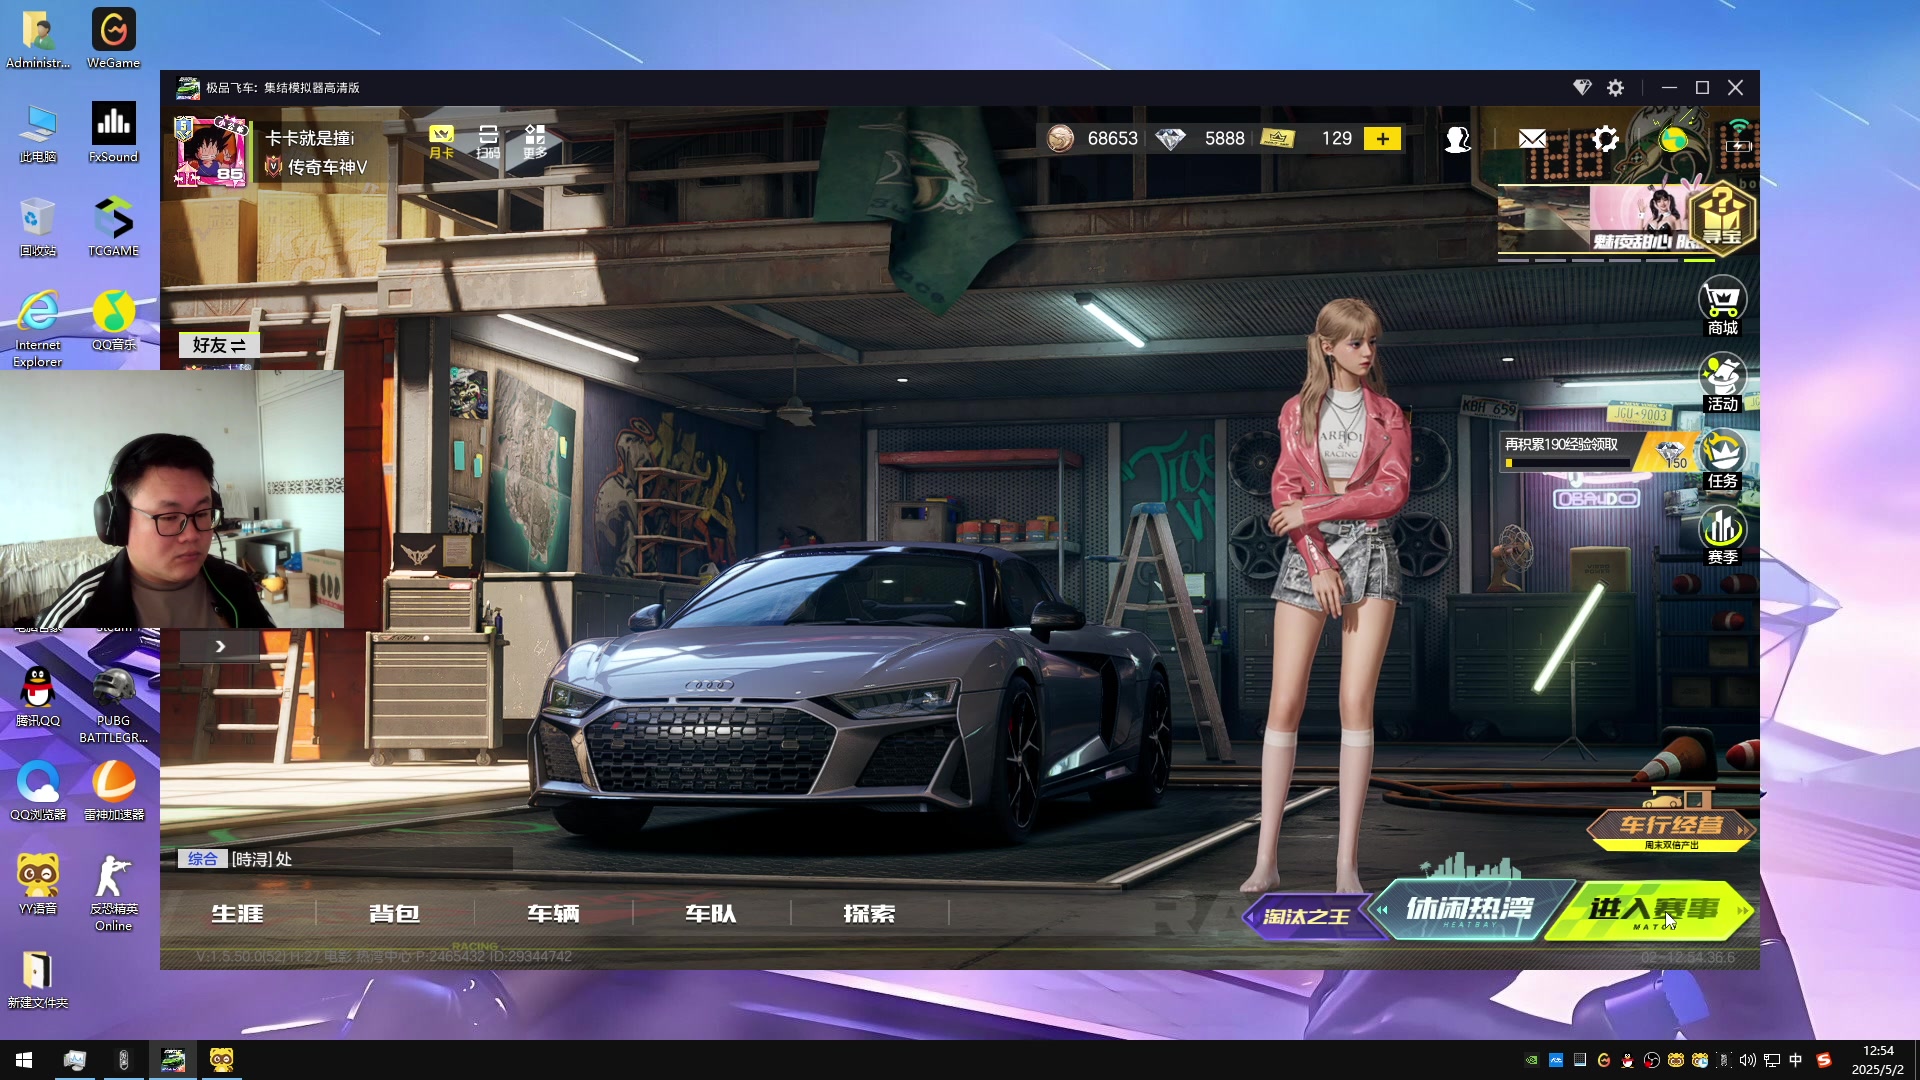Switch to the 背包 backpack tab
The width and height of the screenshot is (1920, 1080).
pos(395,913)
